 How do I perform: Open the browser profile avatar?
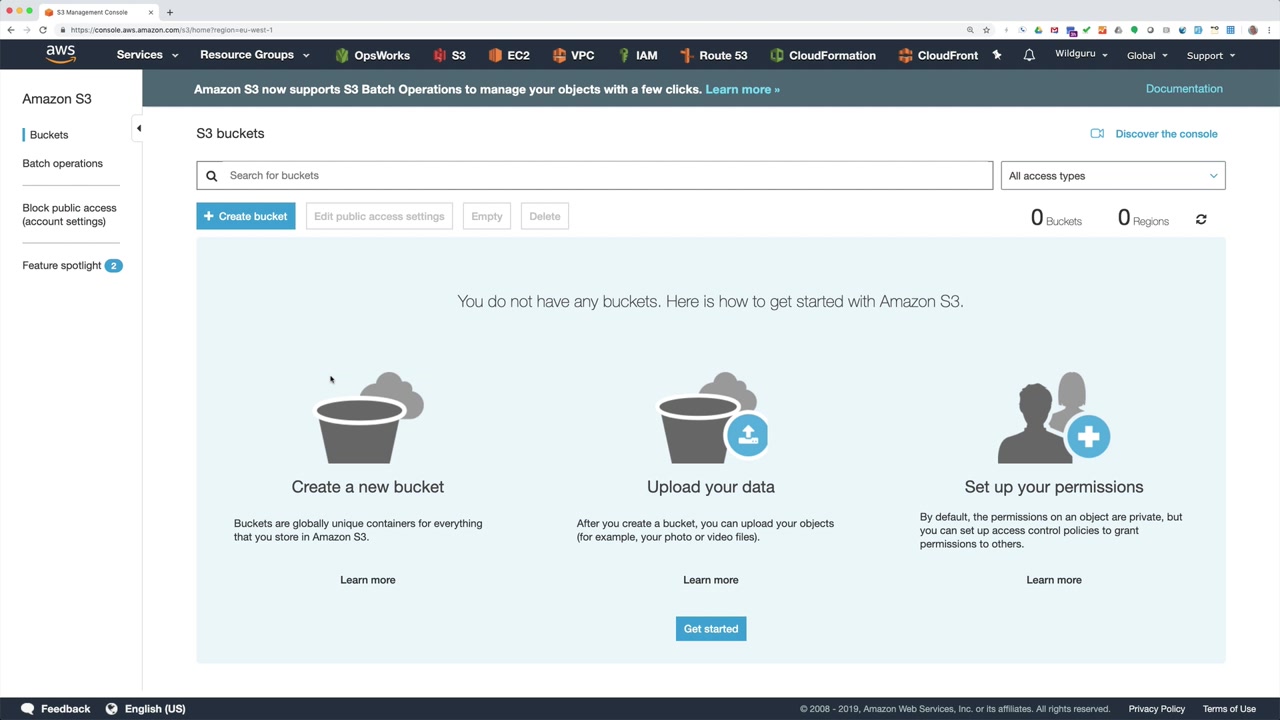point(1252,30)
